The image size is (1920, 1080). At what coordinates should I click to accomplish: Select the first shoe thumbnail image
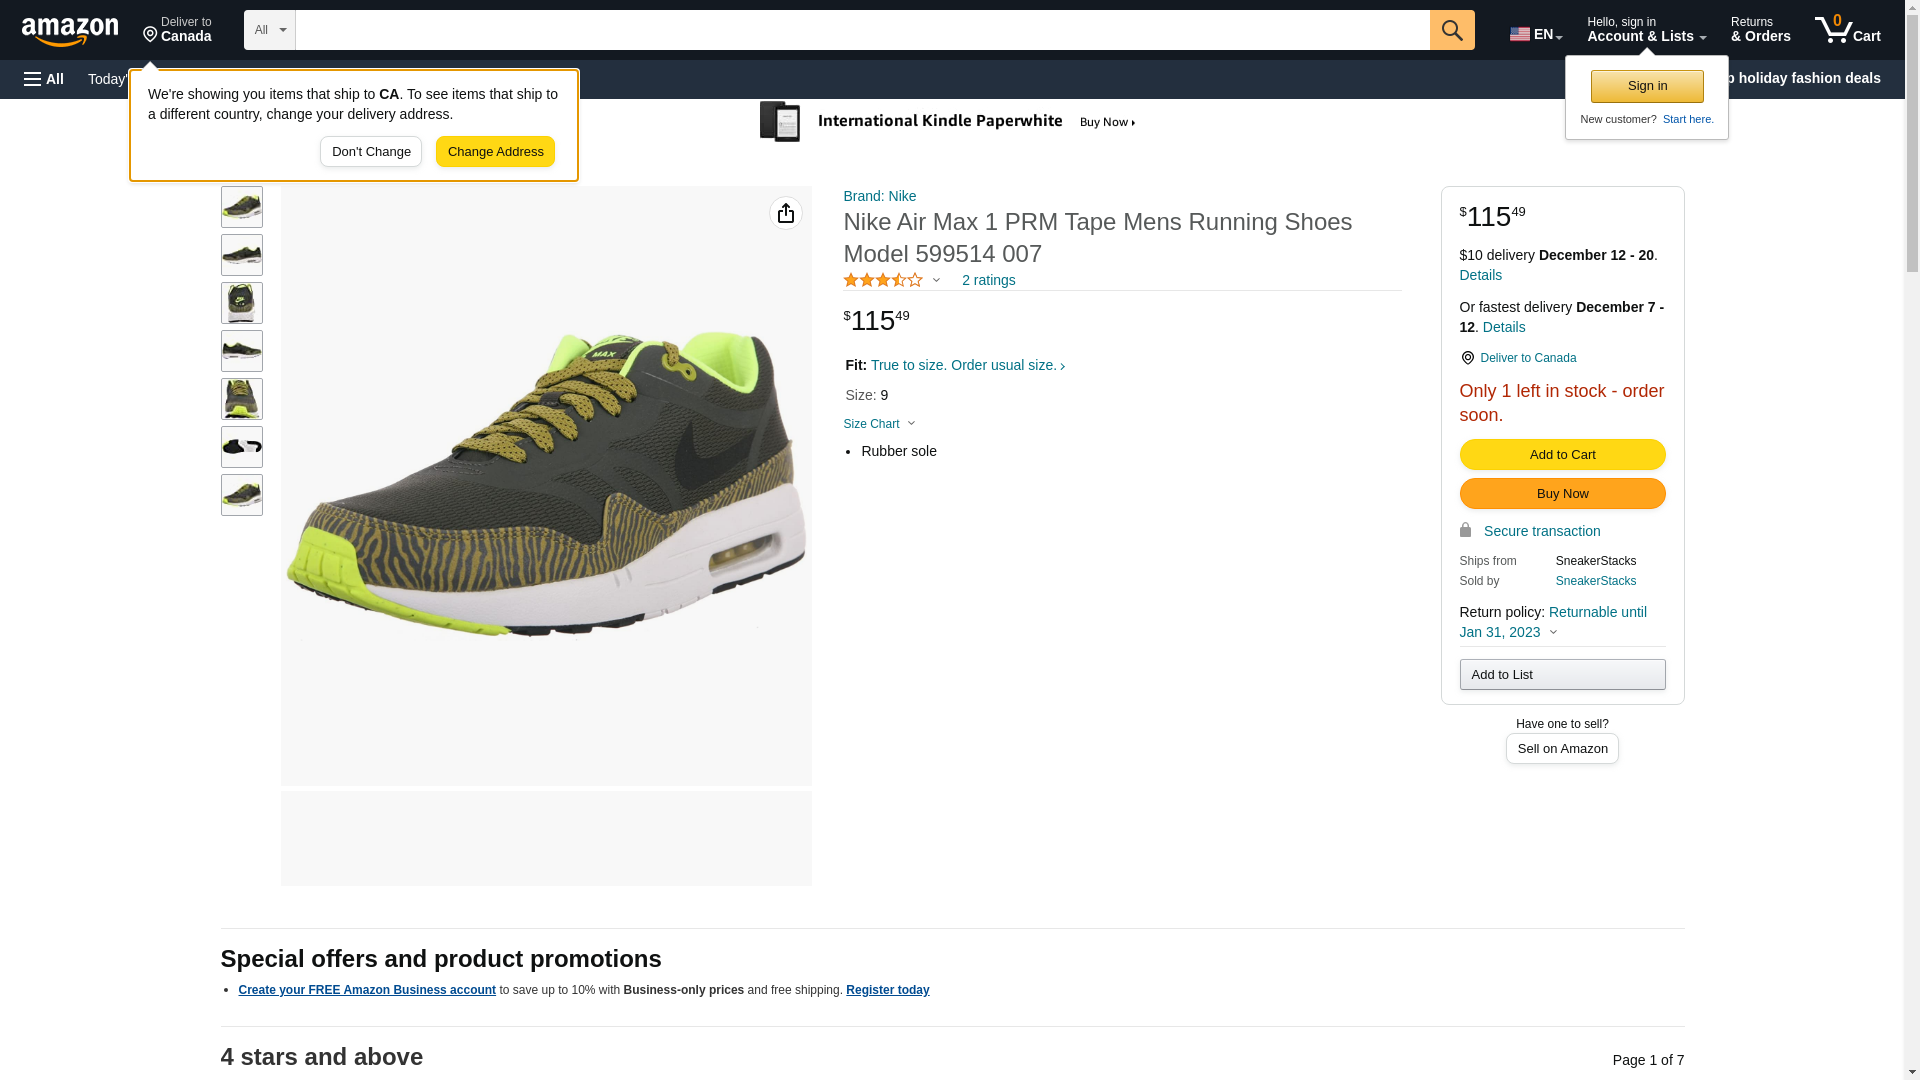point(242,207)
